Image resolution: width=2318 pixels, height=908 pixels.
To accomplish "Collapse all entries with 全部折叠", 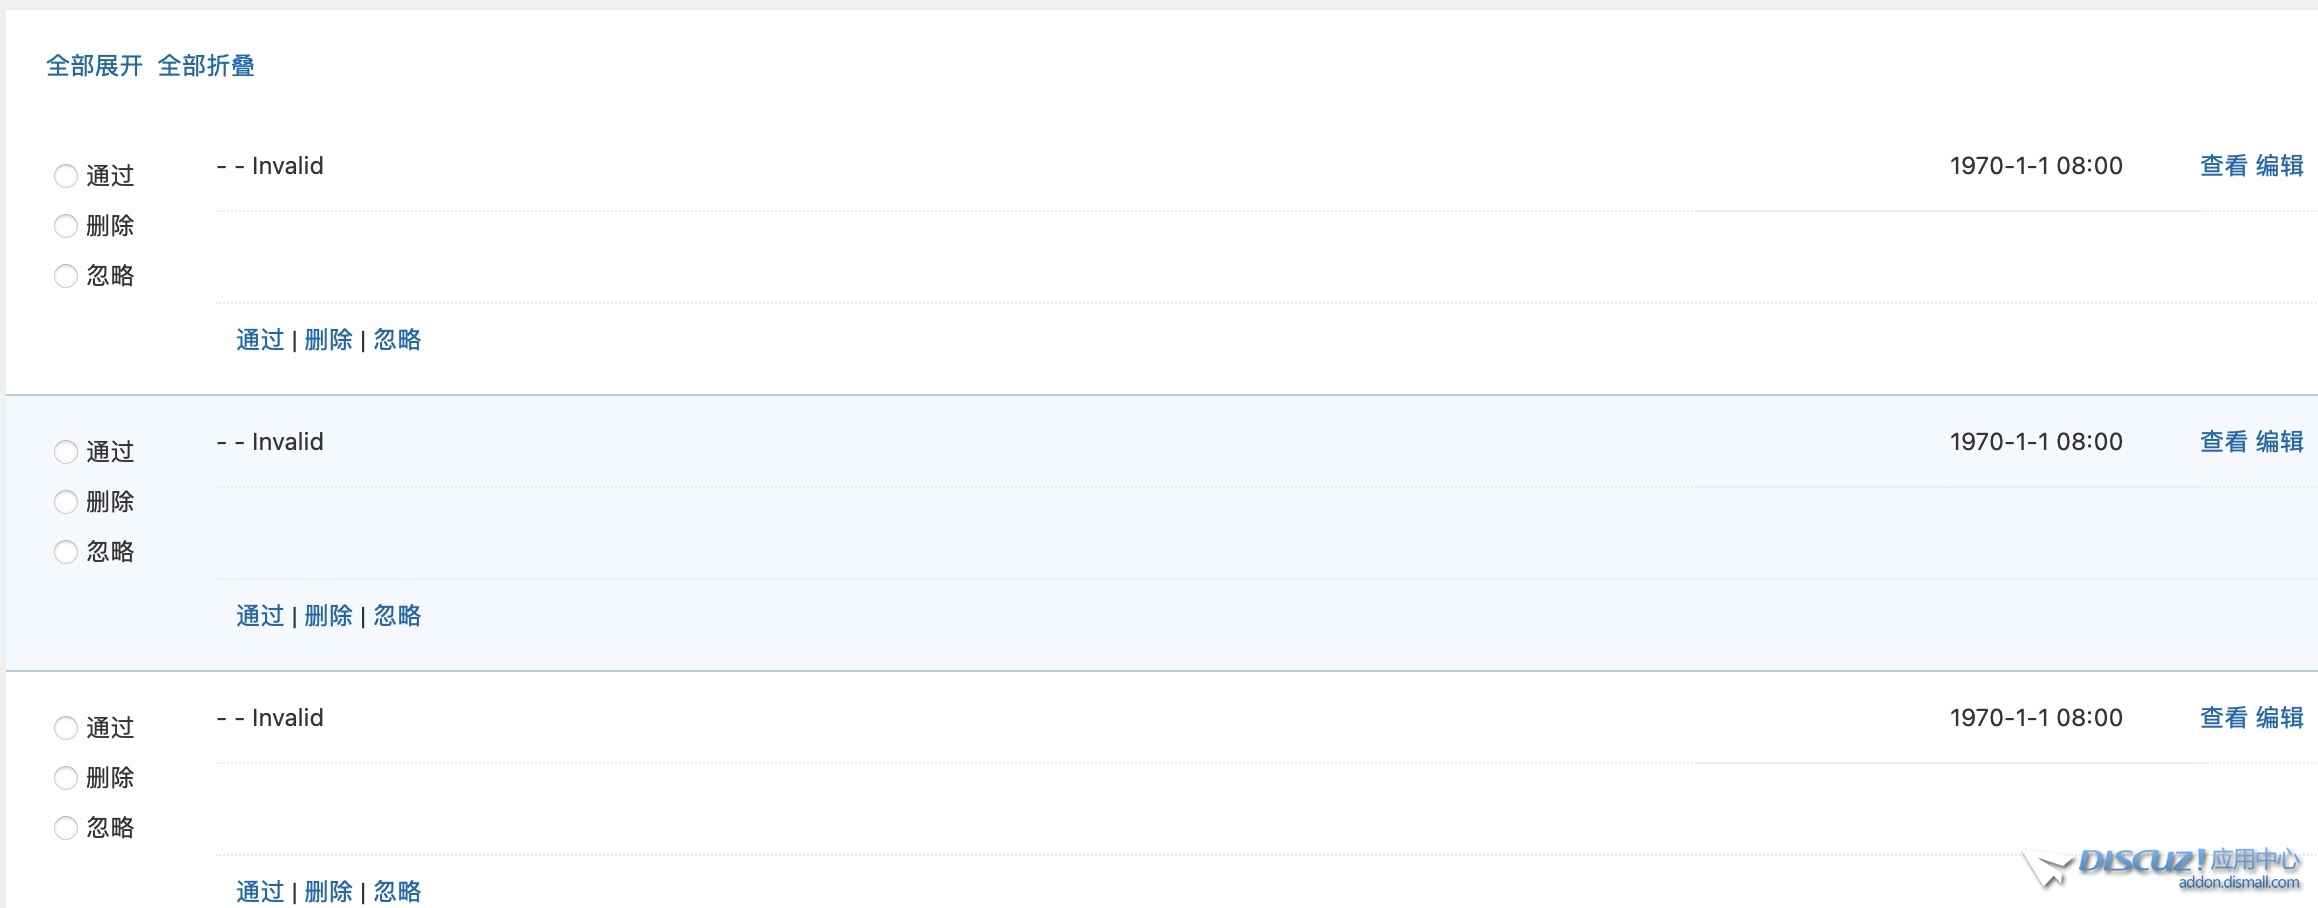I will pos(206,66).
